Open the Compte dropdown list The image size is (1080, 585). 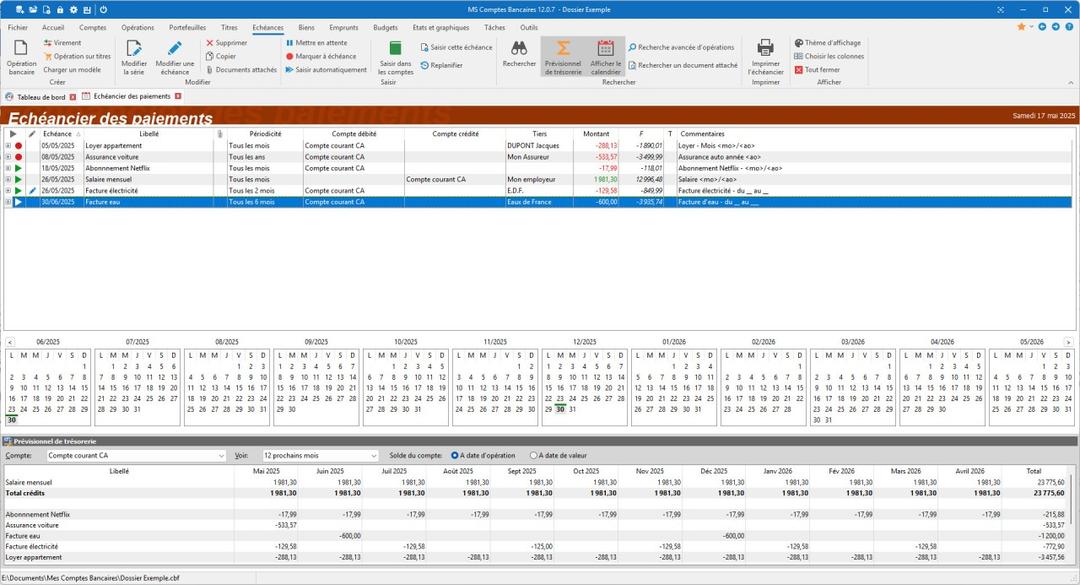click(x=221, y=455)
